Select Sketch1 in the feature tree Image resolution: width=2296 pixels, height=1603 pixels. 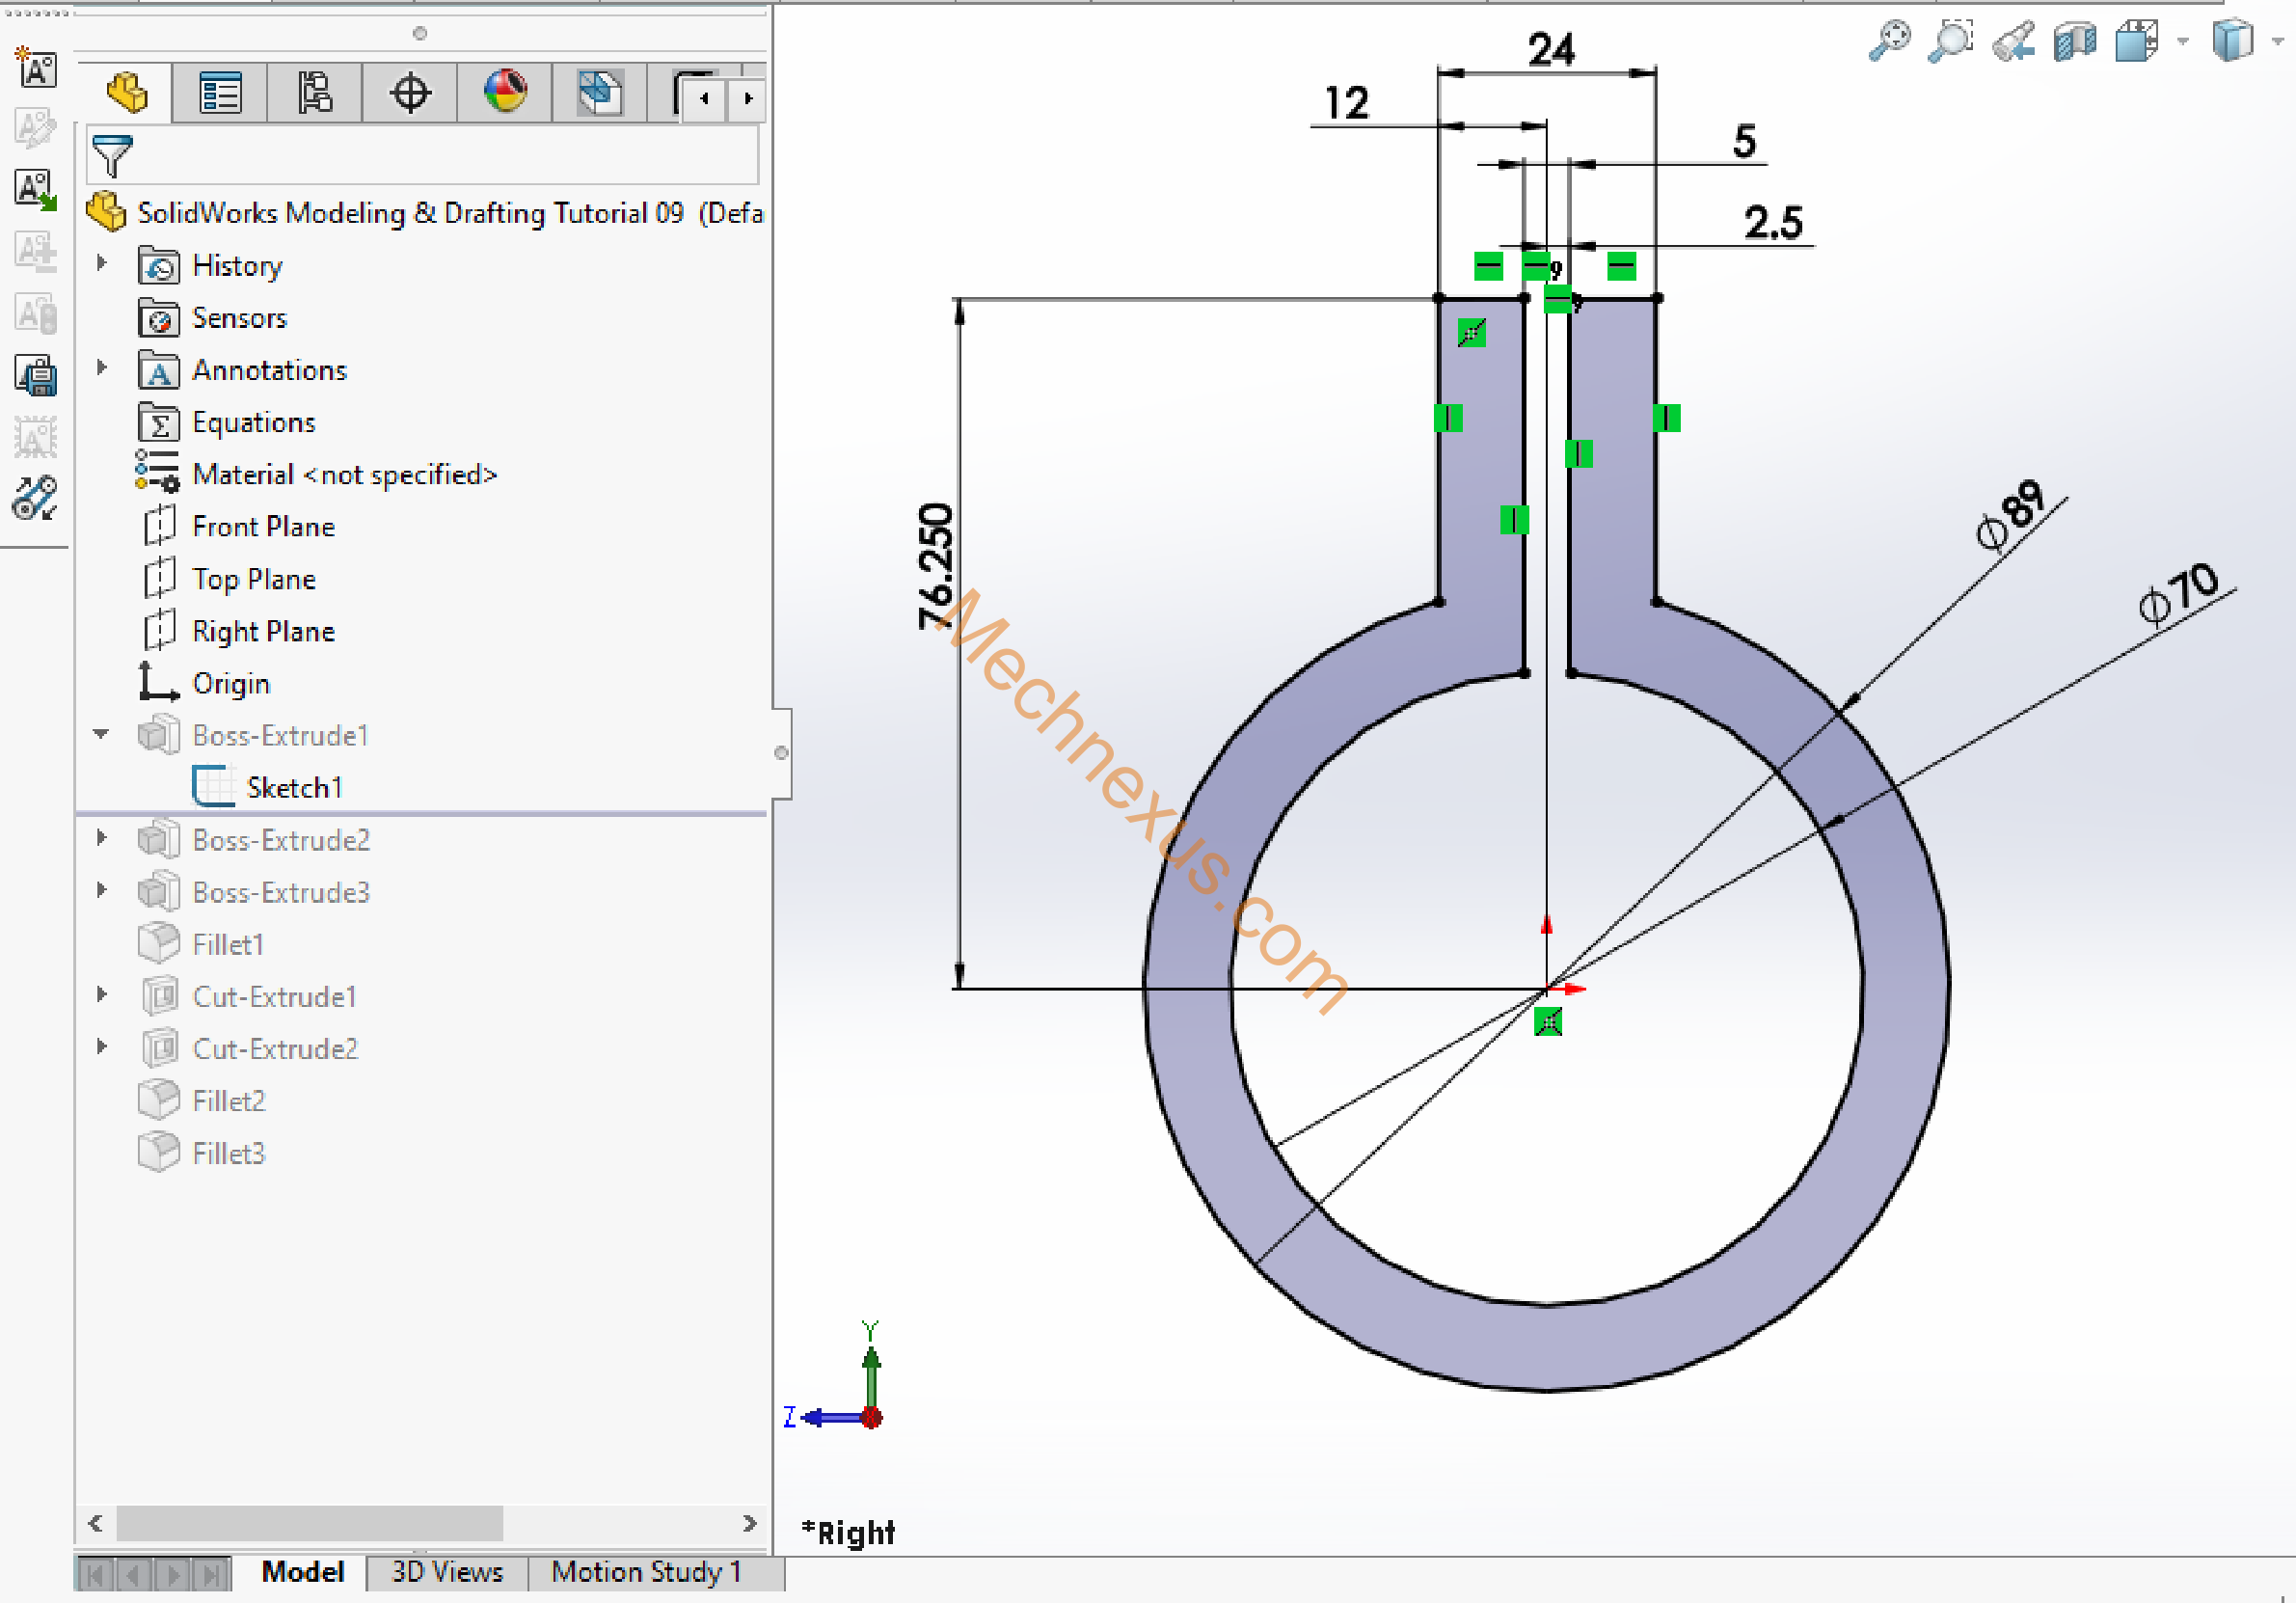pyautogui.click(x=294, y=788)
